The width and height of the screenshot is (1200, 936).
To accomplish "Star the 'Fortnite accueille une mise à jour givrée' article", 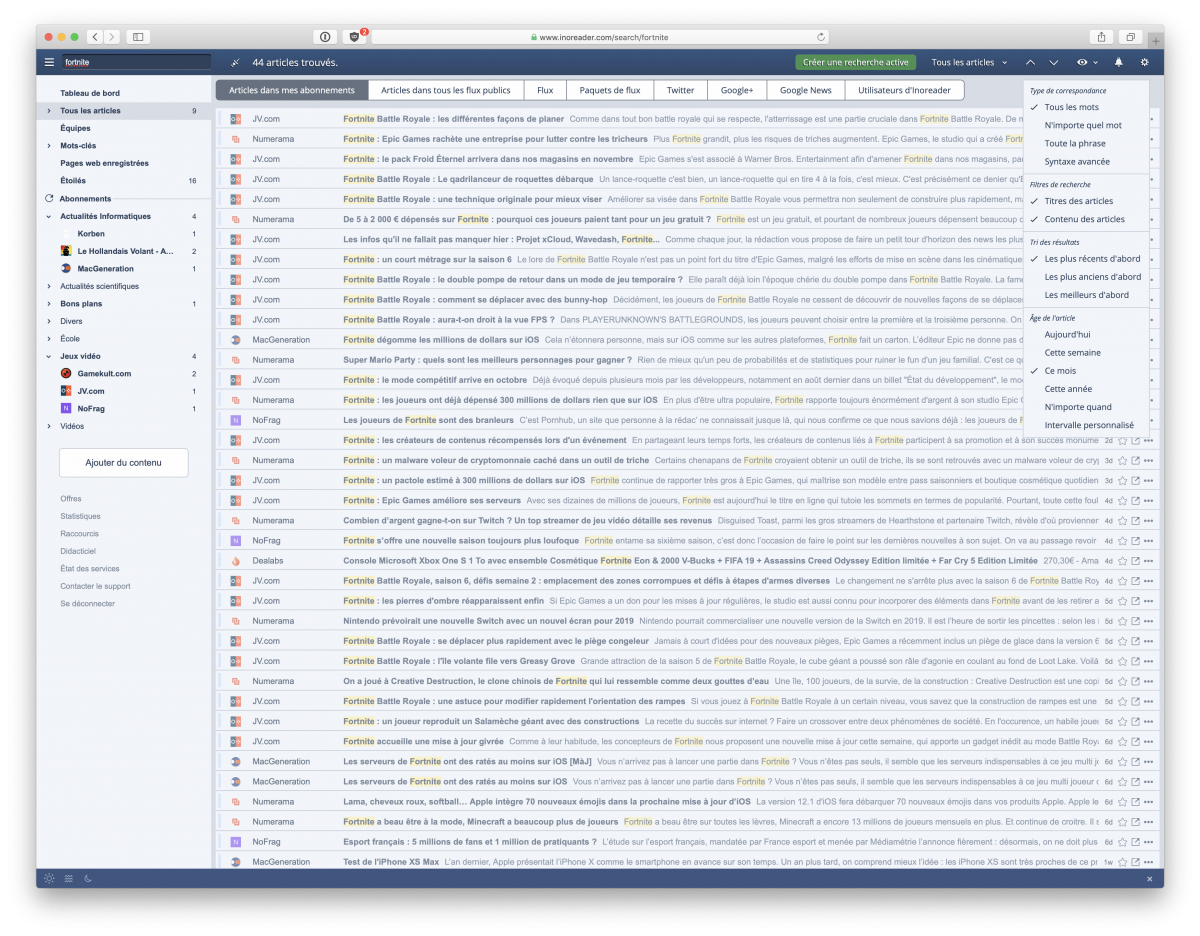I will pos(1122,741).
